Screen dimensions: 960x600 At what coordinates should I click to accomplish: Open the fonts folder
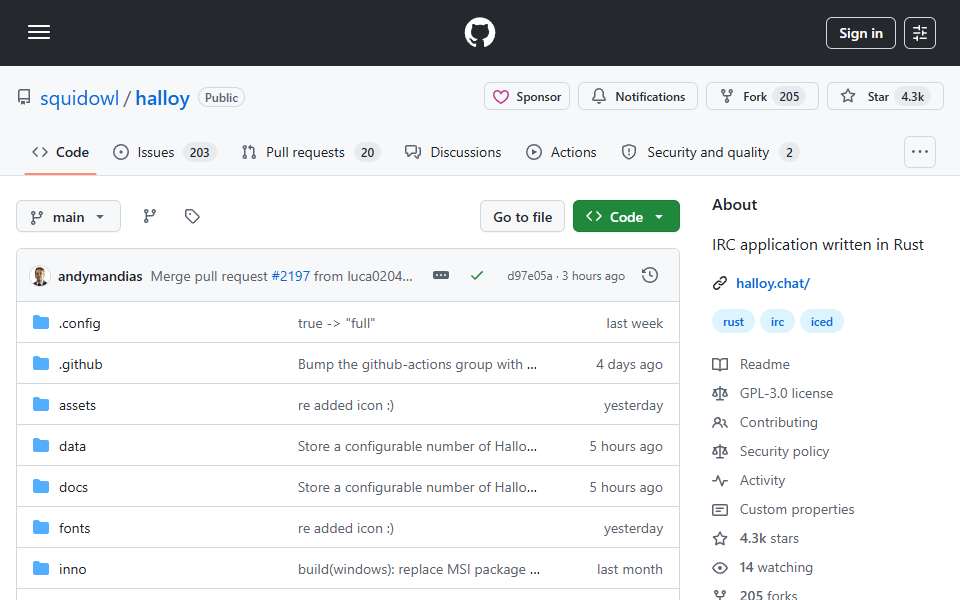point(75,528)
